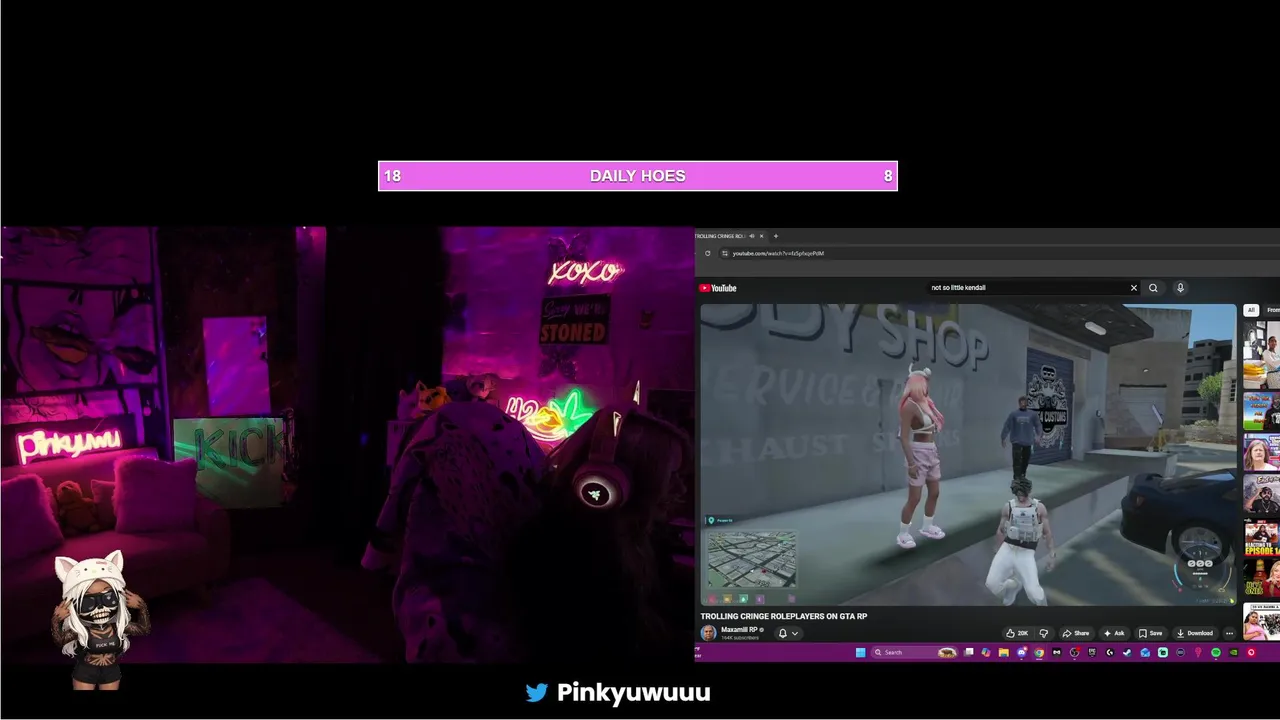Open Discord from the taskbar

(1022, 652)
